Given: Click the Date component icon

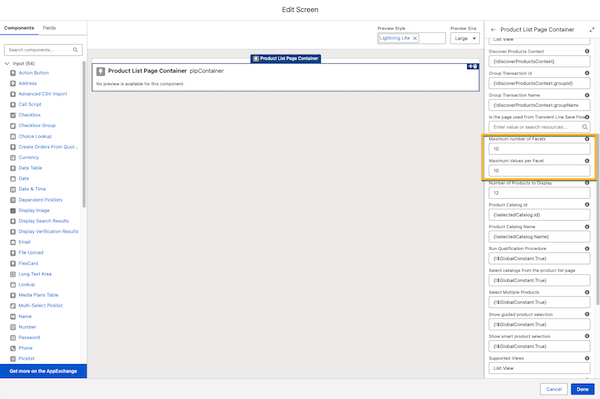Looking at the screenshot, I should click(13, 179).
